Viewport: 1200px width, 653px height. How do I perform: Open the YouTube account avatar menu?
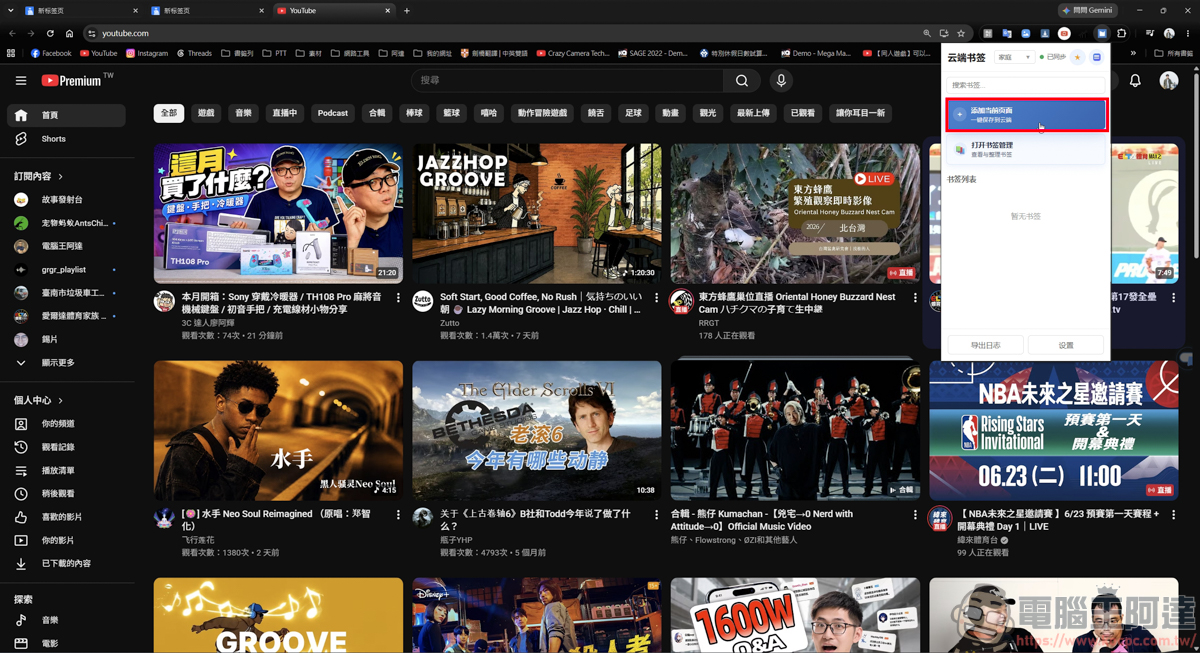(x=1169, y=81)
